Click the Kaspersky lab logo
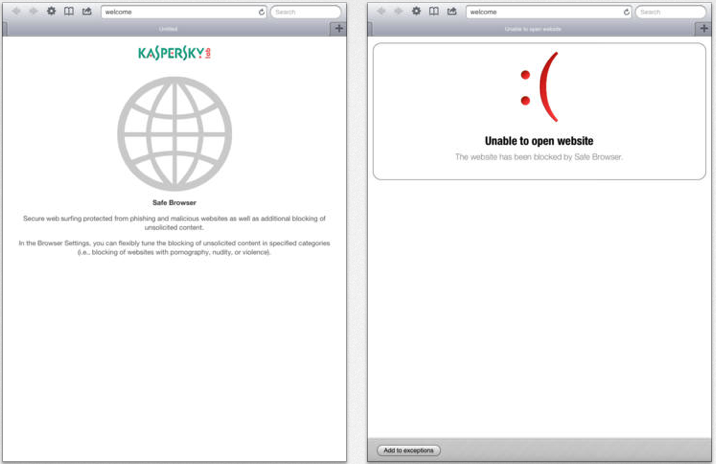This screenshot has height=464, width=716. (174, 53)
